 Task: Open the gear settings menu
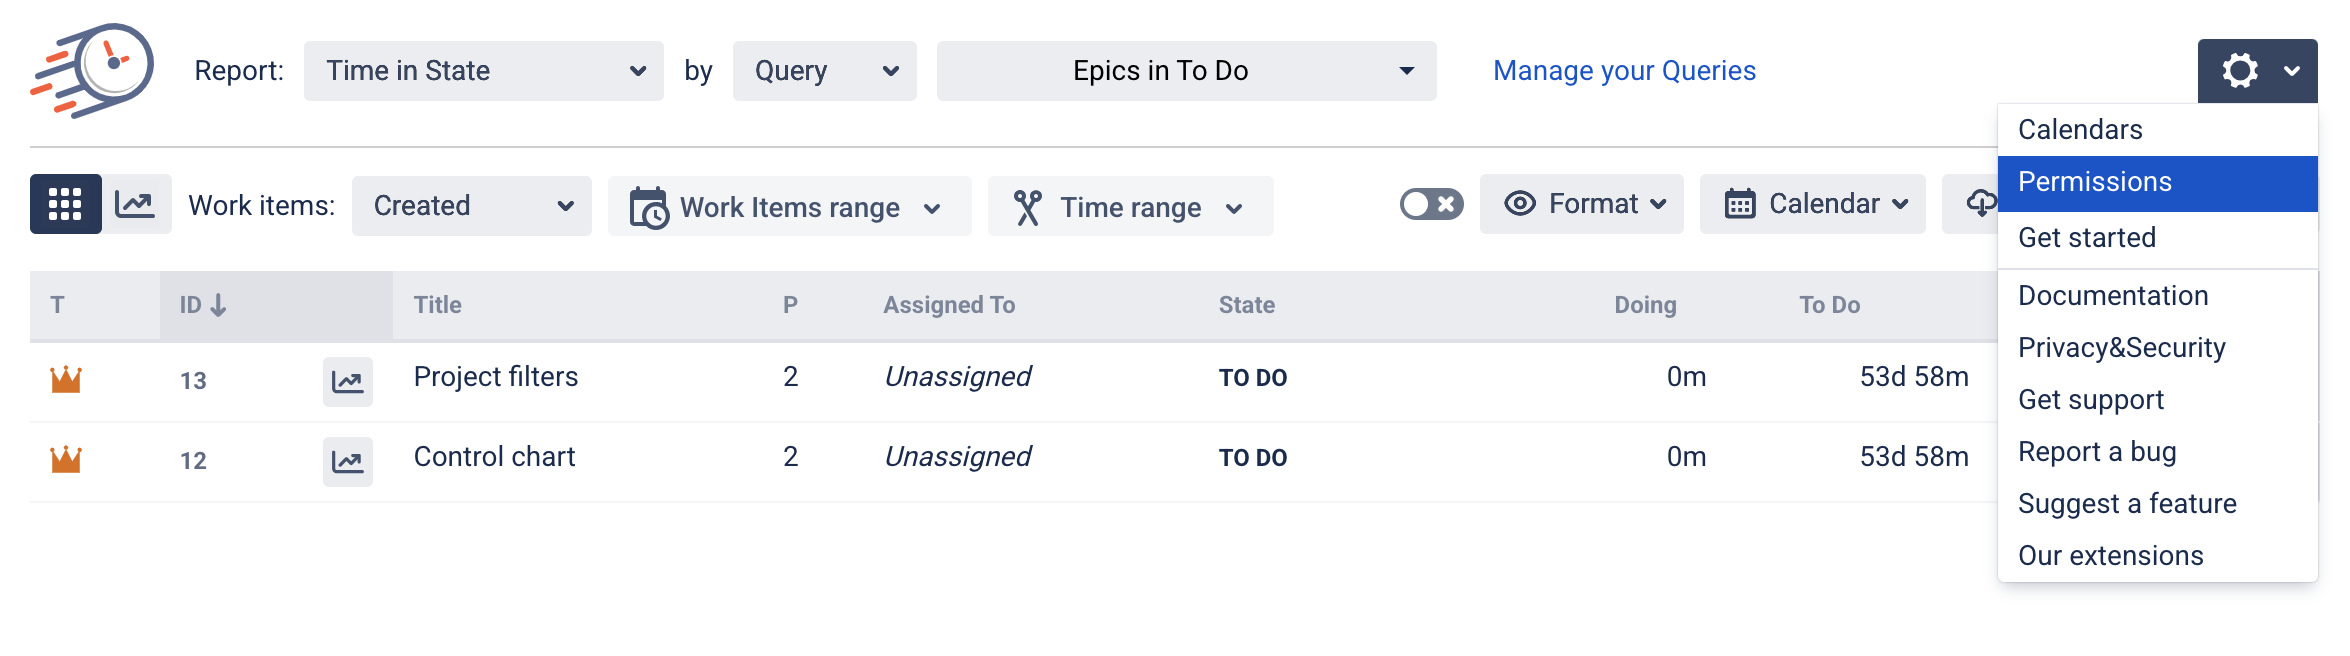[x=2256, y=71]
